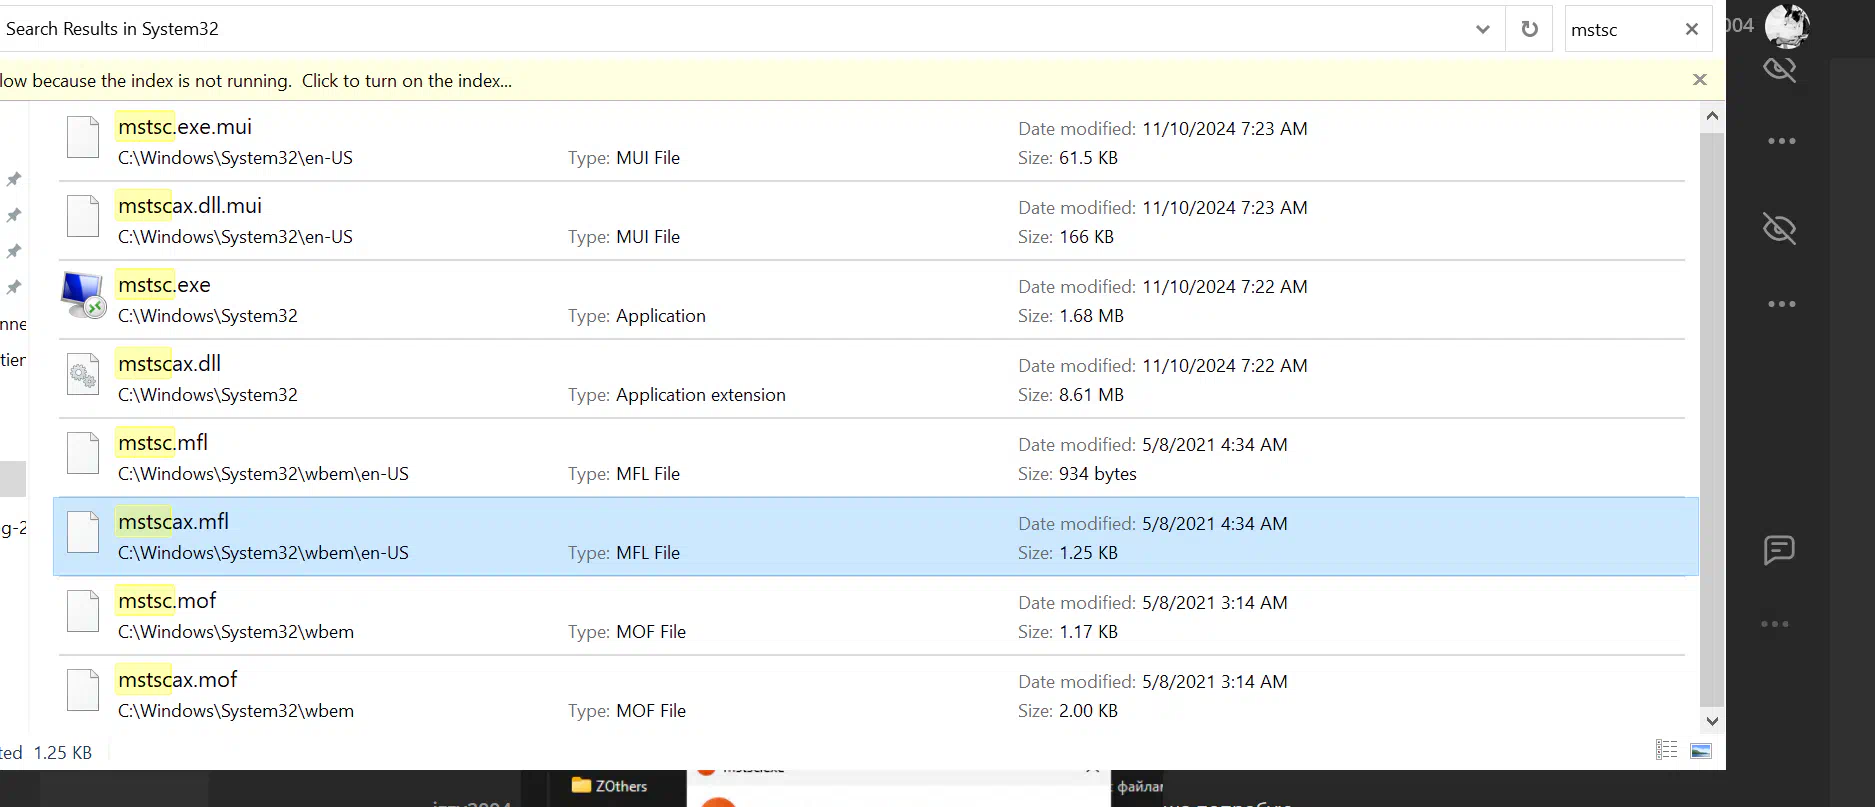
Task: Click the date modified of mstscax.mfl row
Action: 1153,524
